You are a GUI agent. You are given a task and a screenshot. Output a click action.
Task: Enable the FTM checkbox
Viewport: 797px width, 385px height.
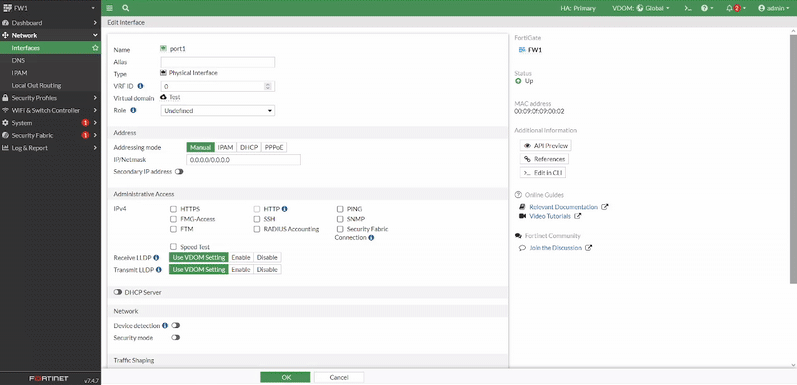coord(173,229)
